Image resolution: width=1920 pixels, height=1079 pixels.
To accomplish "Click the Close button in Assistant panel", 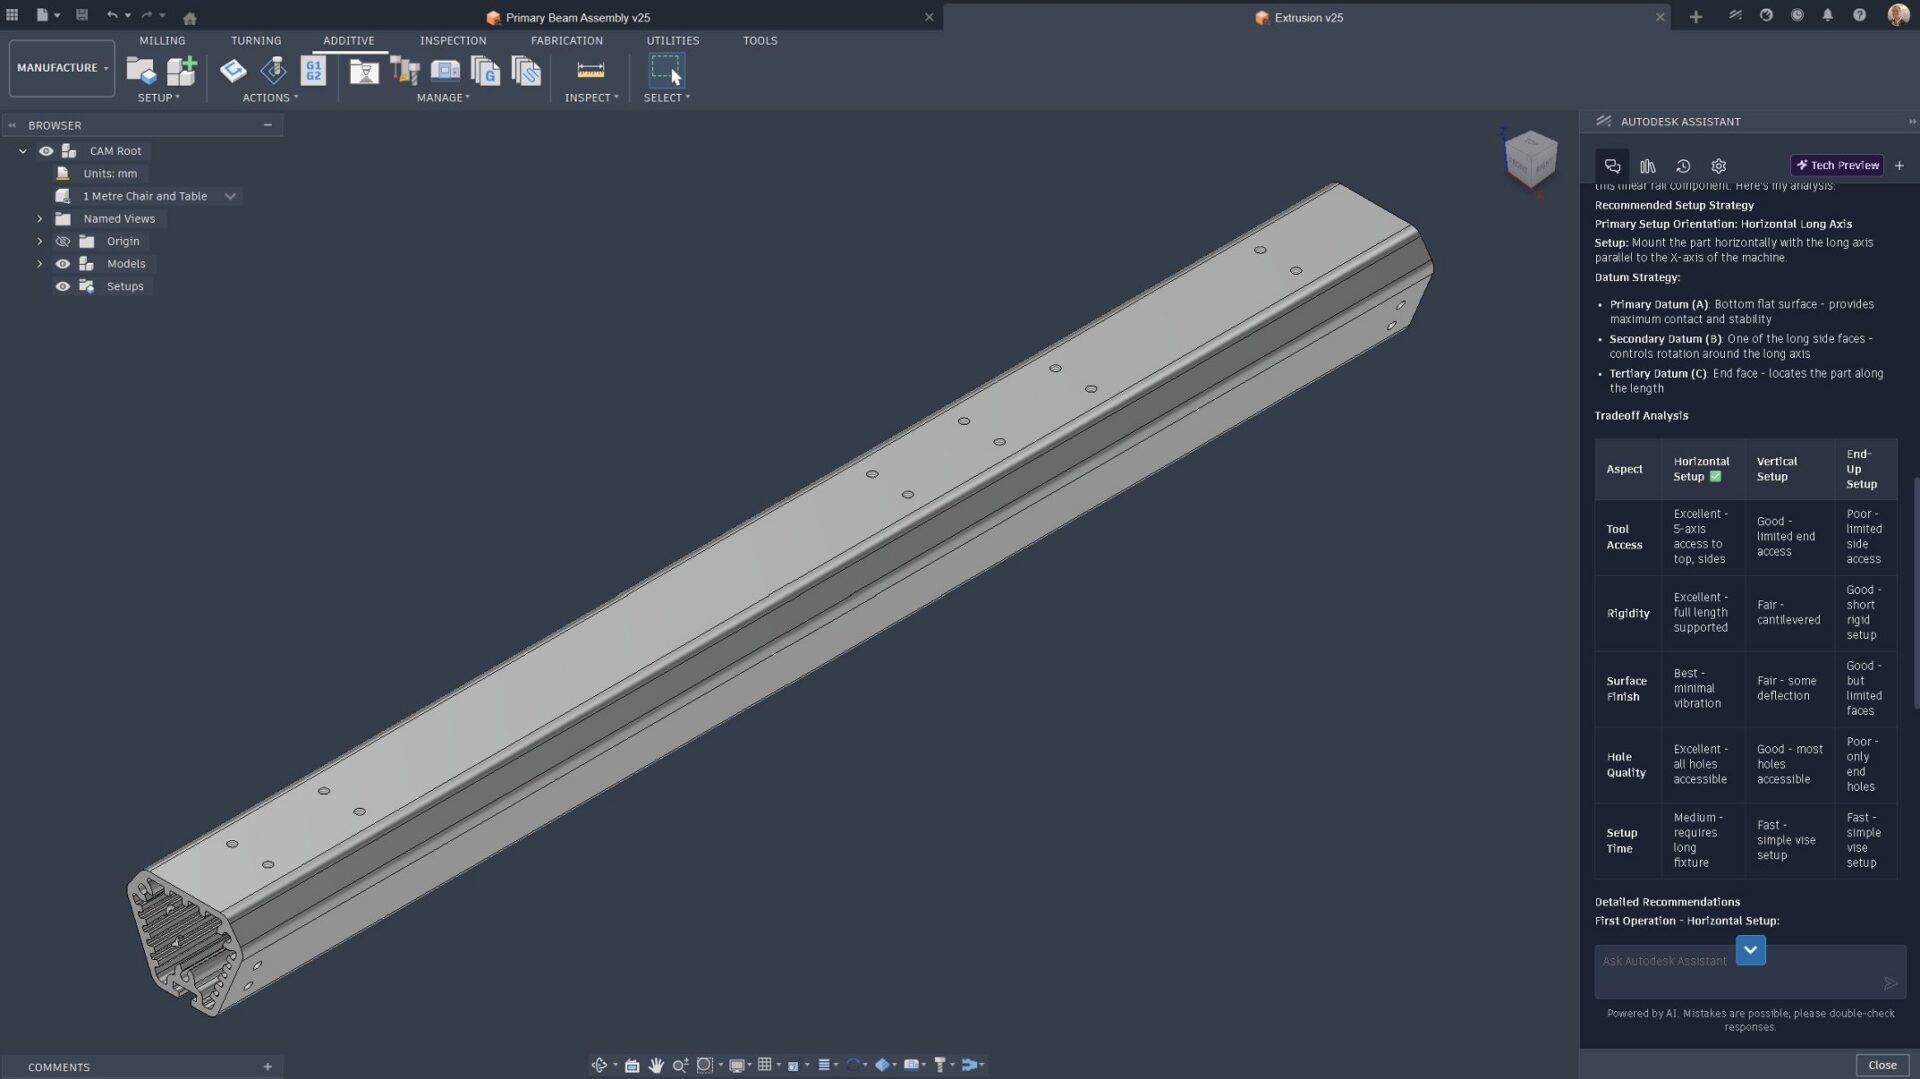I will [1881, 1065].
